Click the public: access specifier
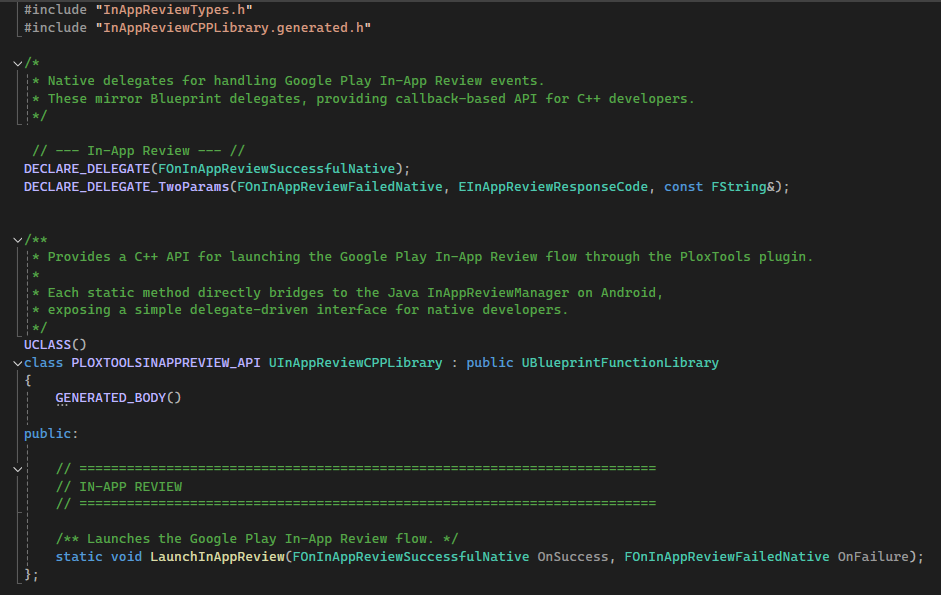The height and width of the screenshot is (595, 941). 51,433
